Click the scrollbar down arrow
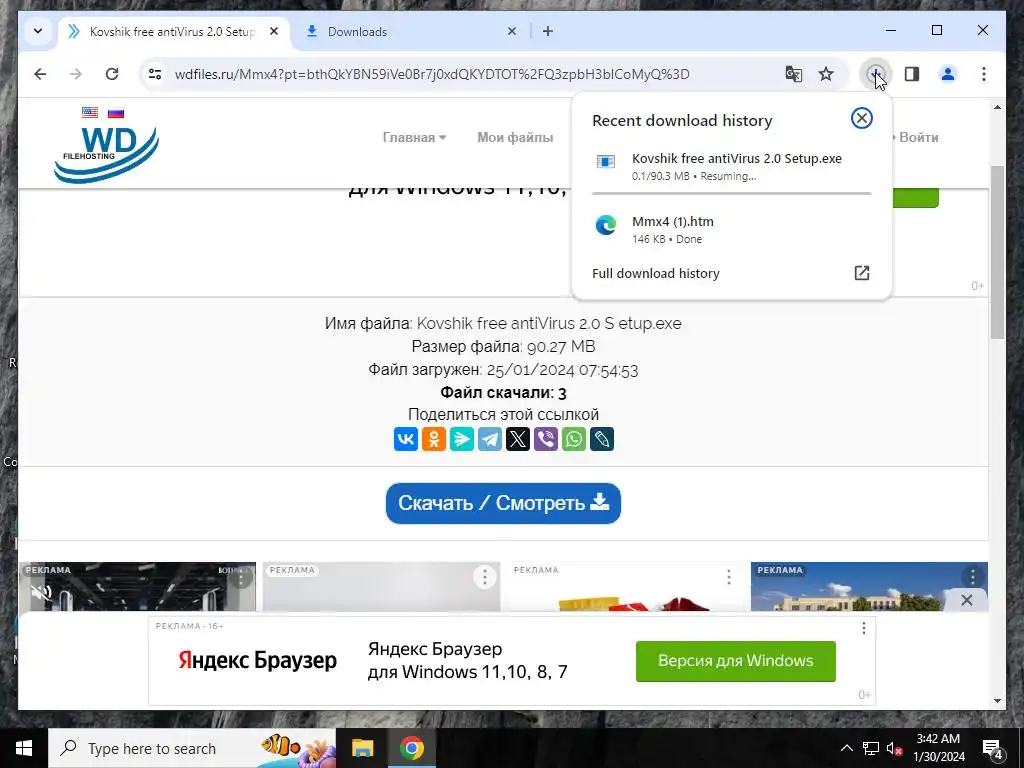Viewport: 1024px width, 768px height. (997, 701)
